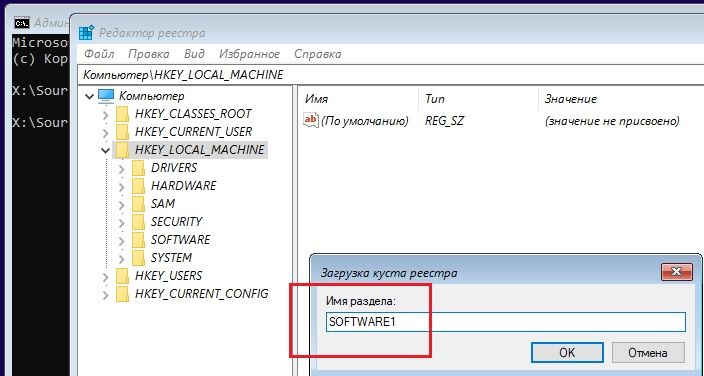Viewport: 704px width, 376px height.
Task: Click the SECURITY folder icon
Action: click(139, 222)
